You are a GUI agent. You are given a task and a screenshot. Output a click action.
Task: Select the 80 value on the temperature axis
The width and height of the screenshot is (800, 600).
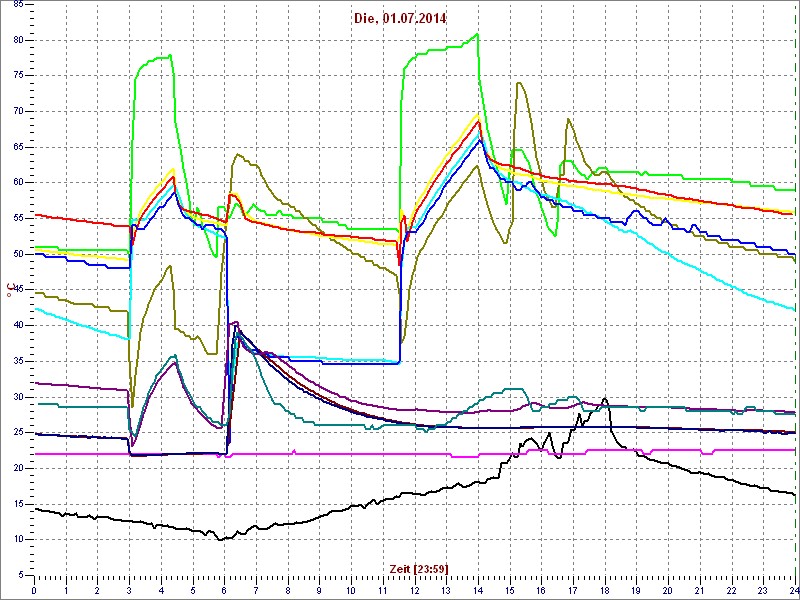pos(17,40)
